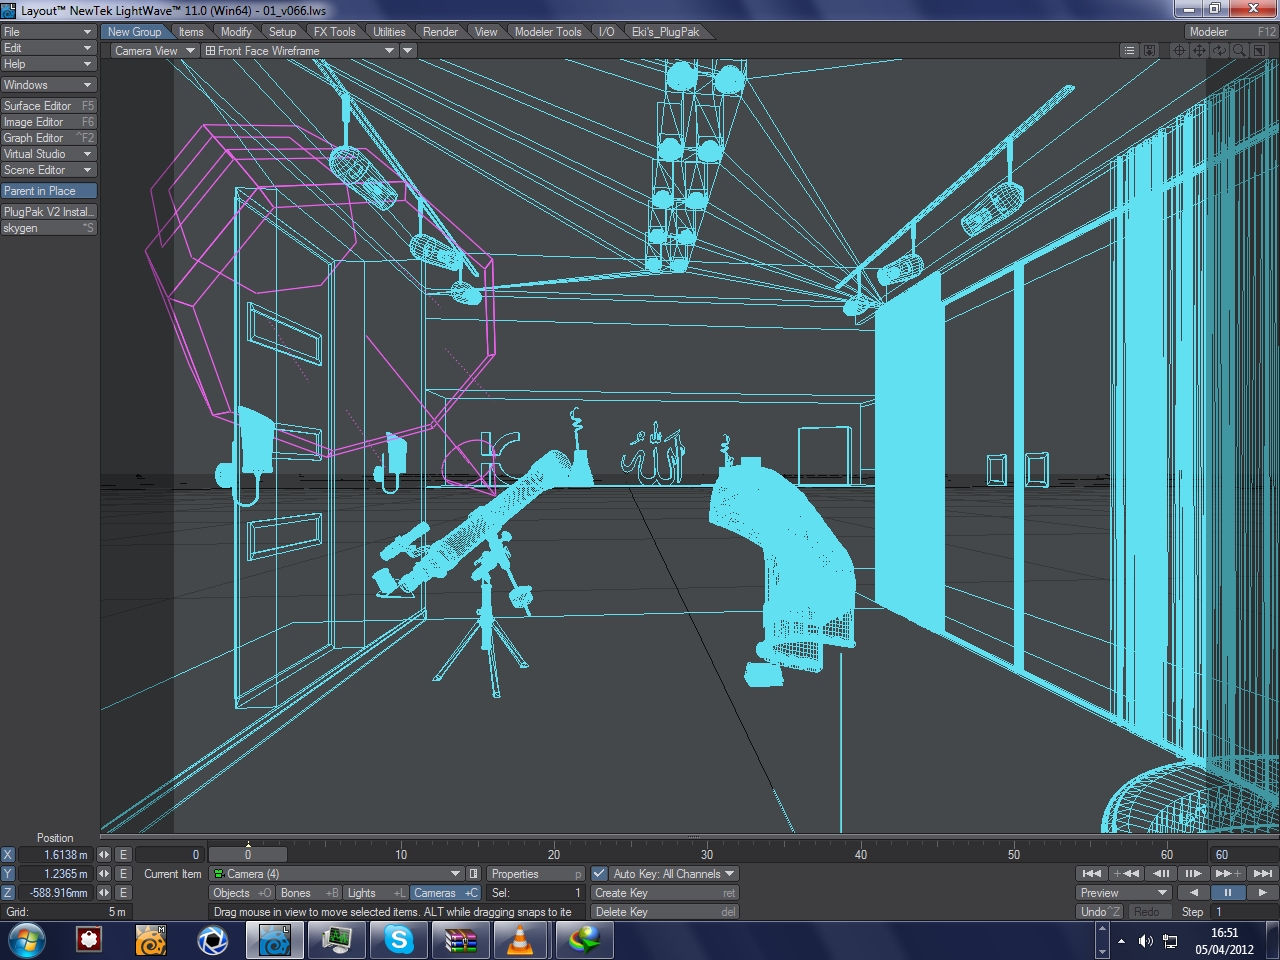Jump to first frame with rewind icon
Viewport: 1280px width, 960px height.
(x=1092, y=873)
